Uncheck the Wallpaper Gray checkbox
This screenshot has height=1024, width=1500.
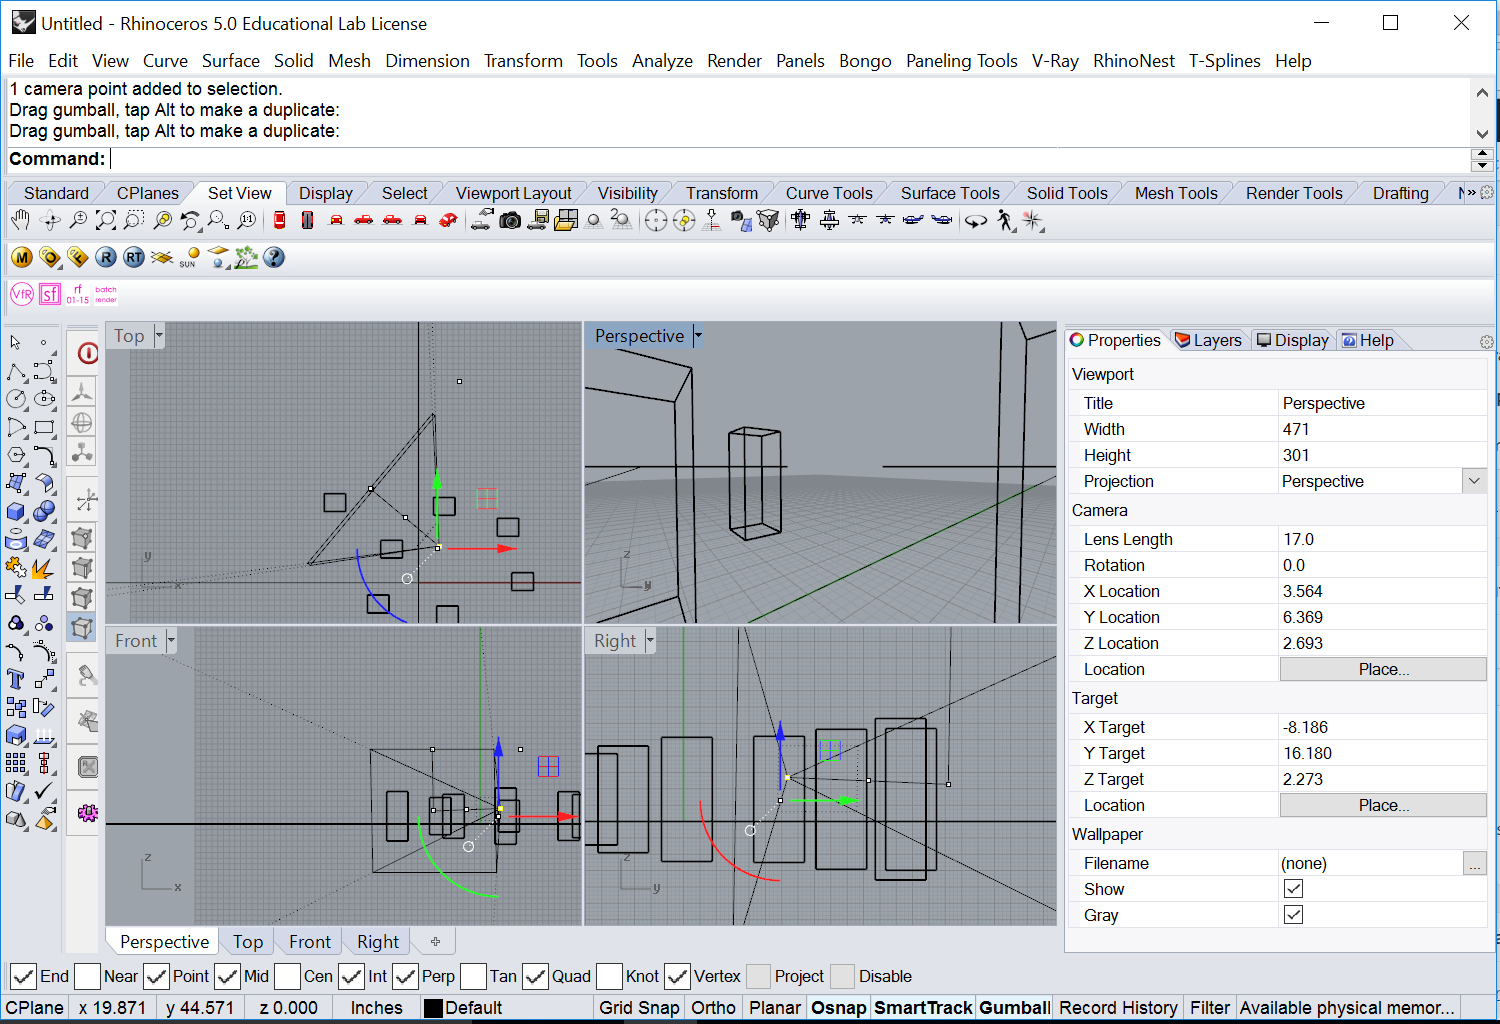coord(1293,915)
